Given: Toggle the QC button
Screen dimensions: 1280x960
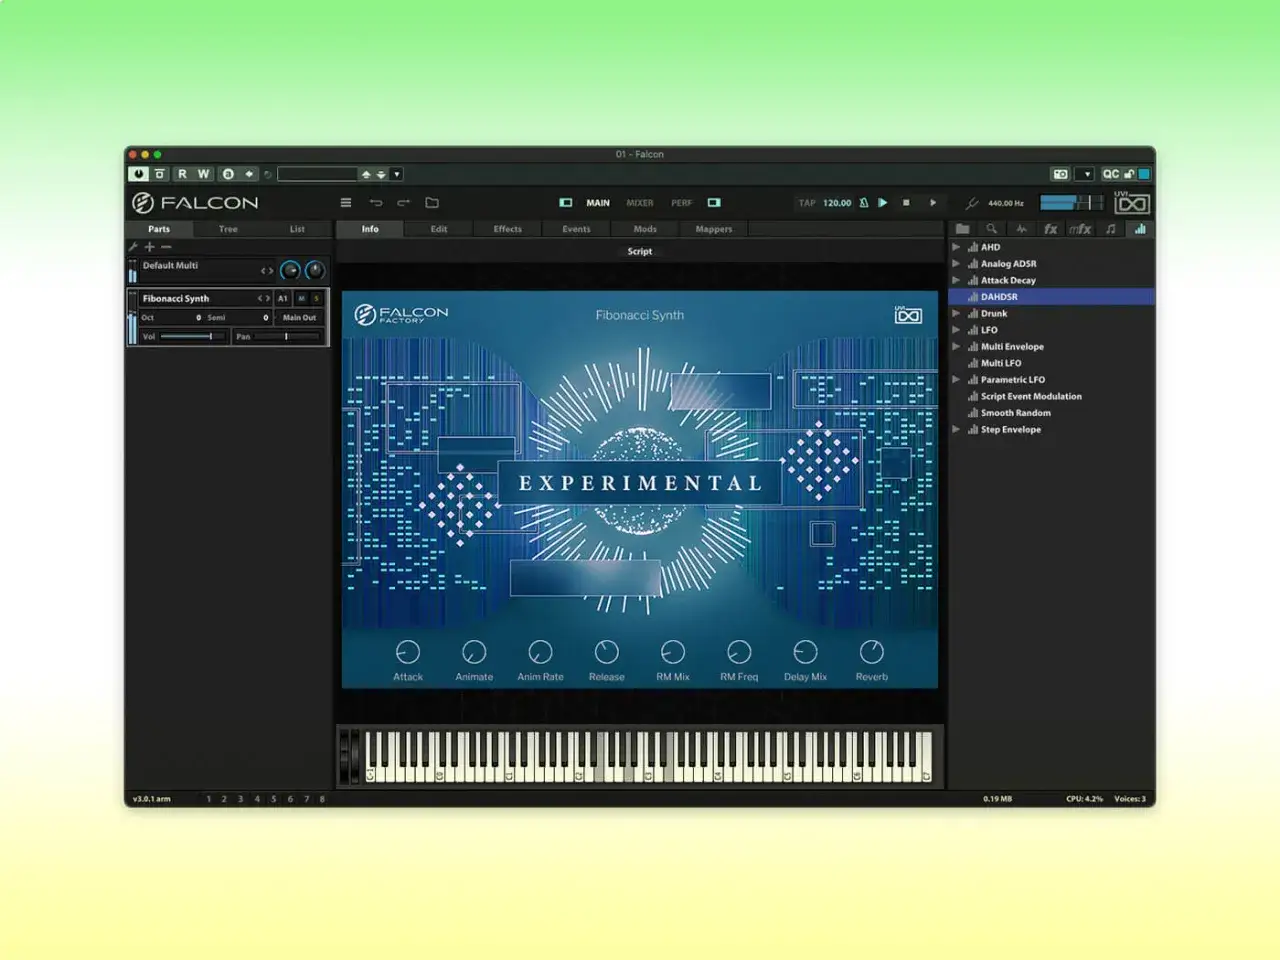Looking at the screenshot, I should pyautogui.click(x=1110, y=174).
